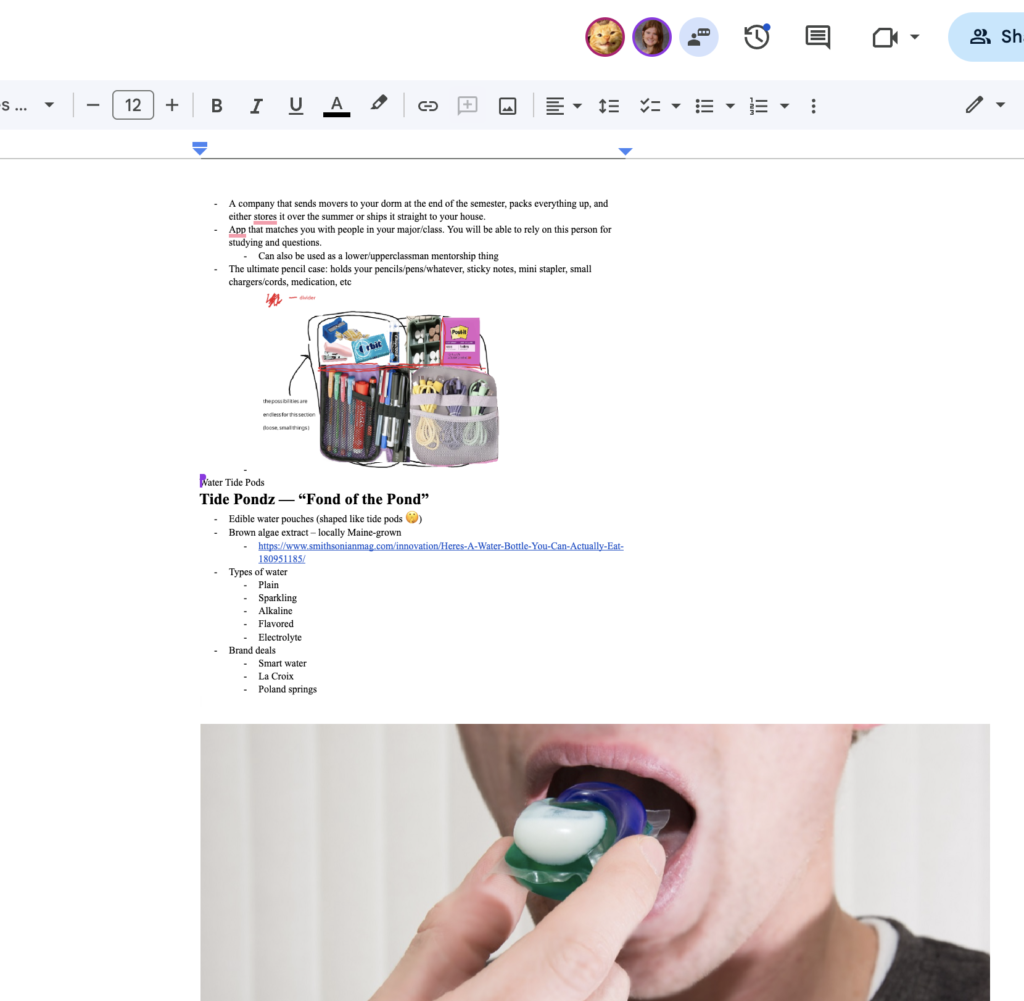Toggle underline formatting
Screen dimensions: 1024x1001
pyautogui.click(x=296, y=106)
